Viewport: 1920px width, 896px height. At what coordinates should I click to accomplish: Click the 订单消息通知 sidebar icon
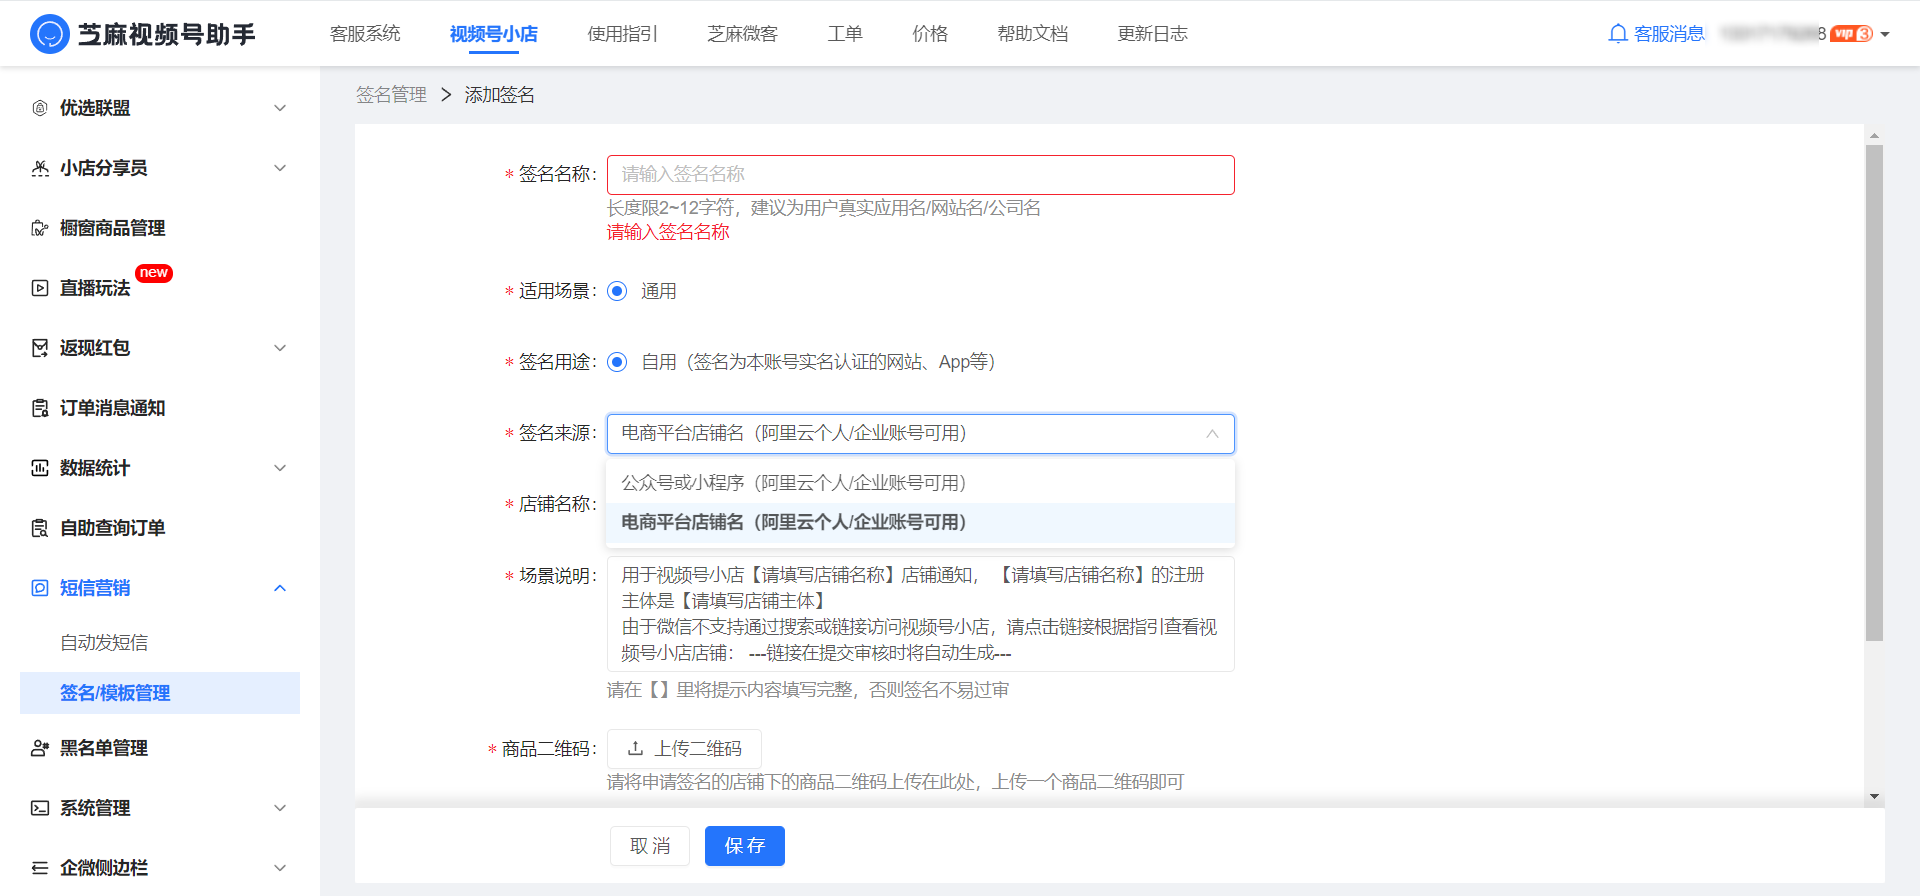pyautogui.click(x=40, y=408)
